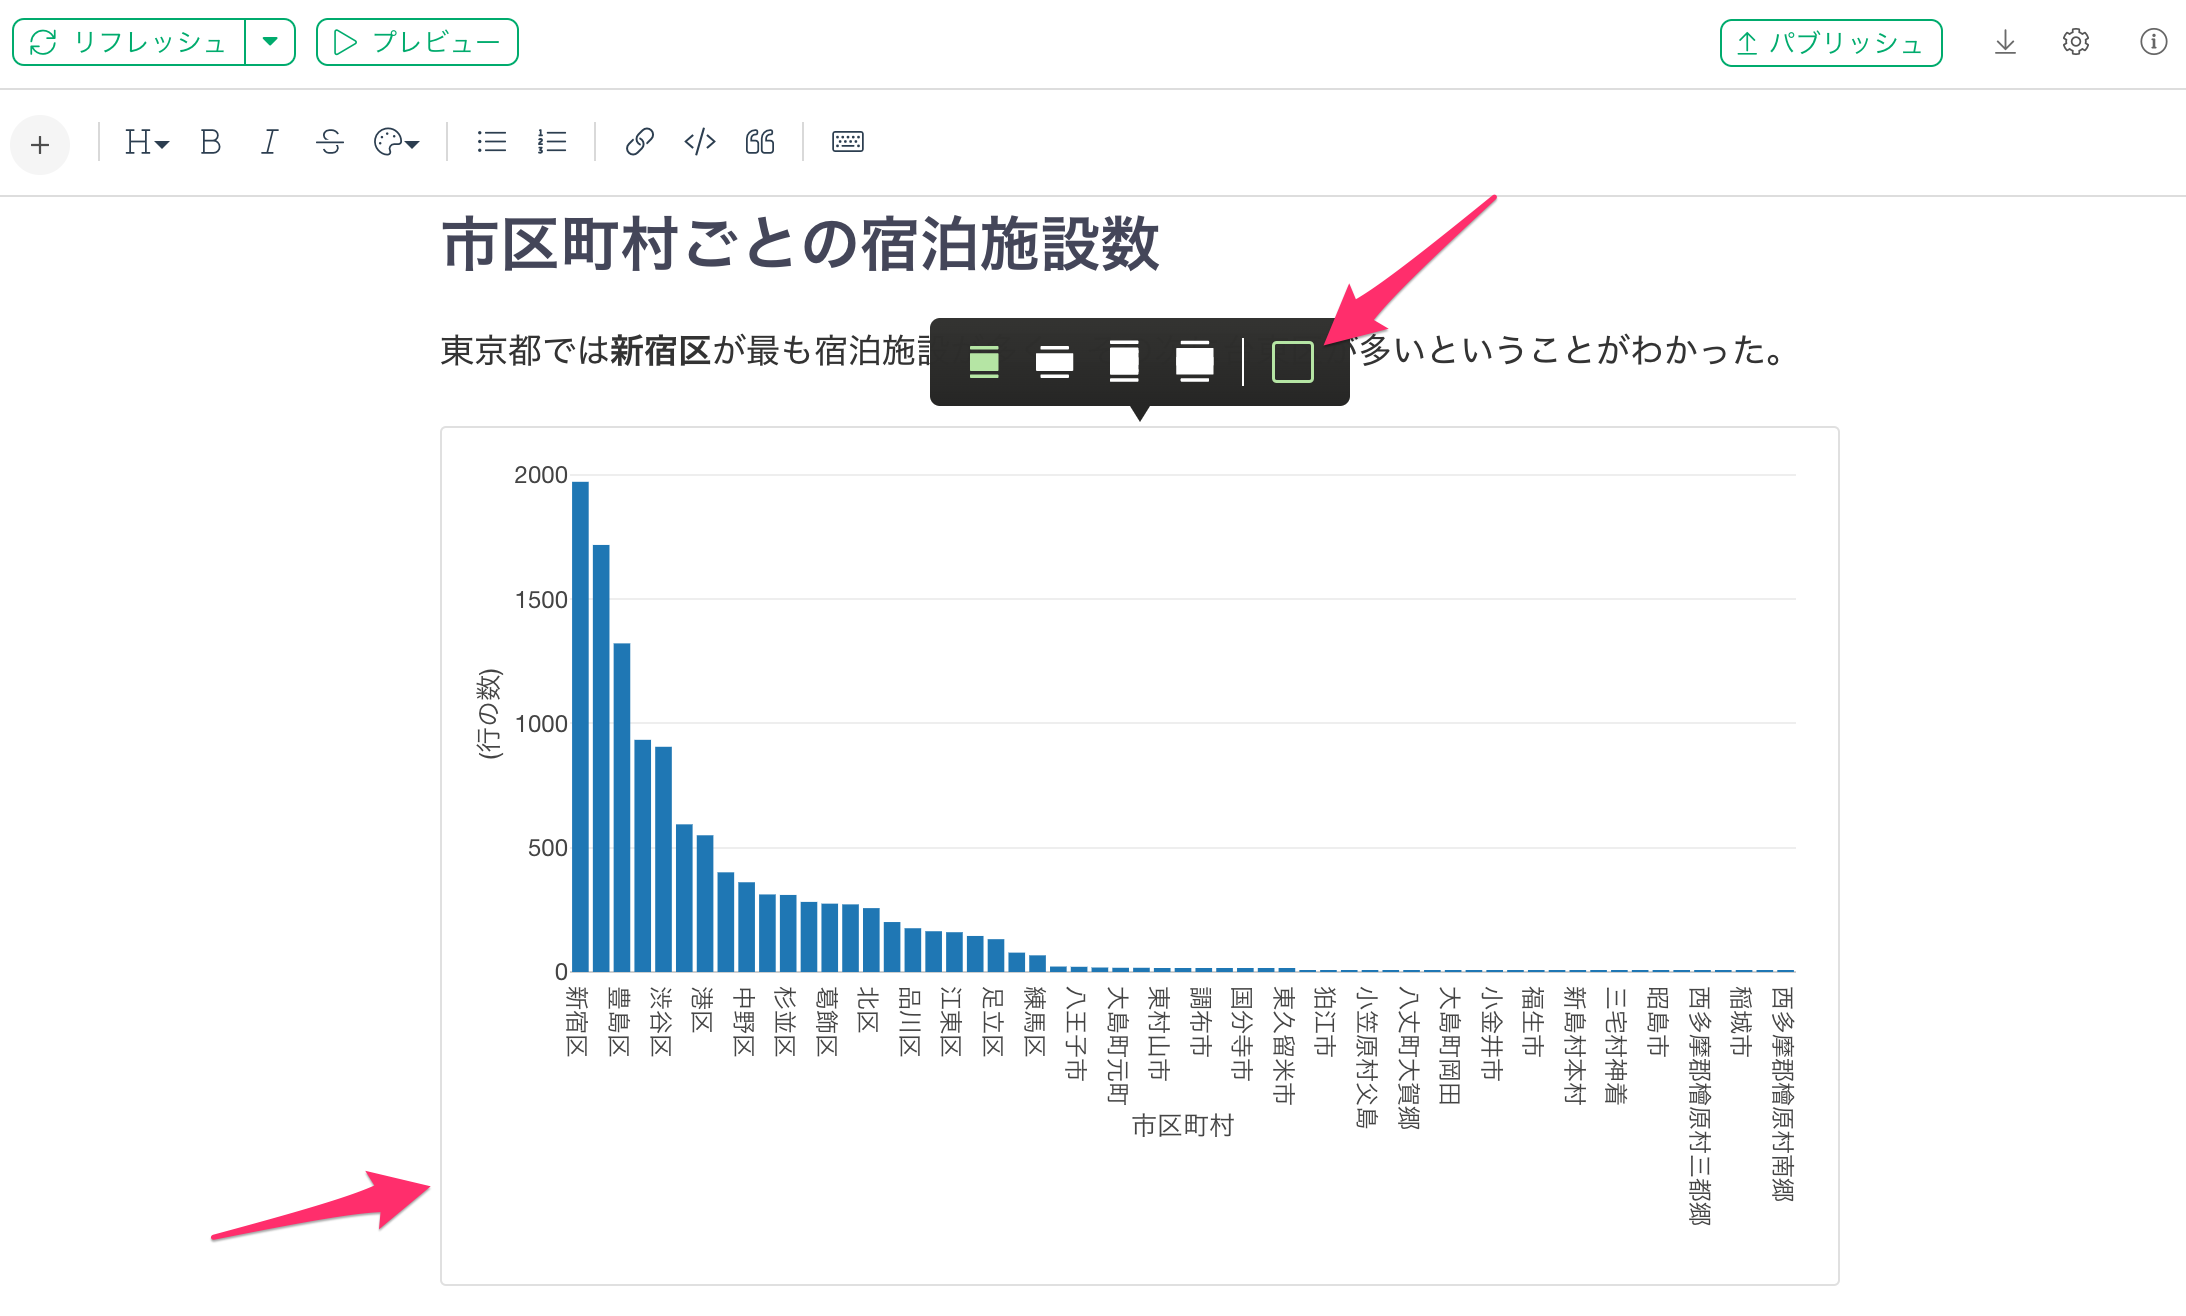Insert a code block with the </> icon
The height and width of the screenshot is (1316, 2186).
[x=700, y=142]
